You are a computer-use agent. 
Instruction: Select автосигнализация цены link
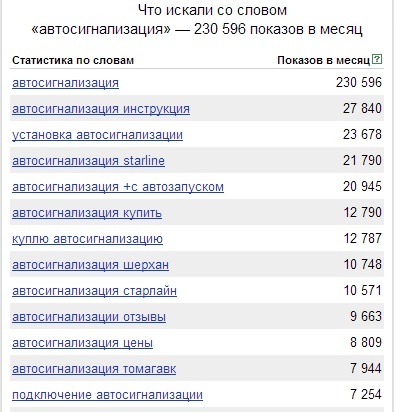click(x=83, y=343)
